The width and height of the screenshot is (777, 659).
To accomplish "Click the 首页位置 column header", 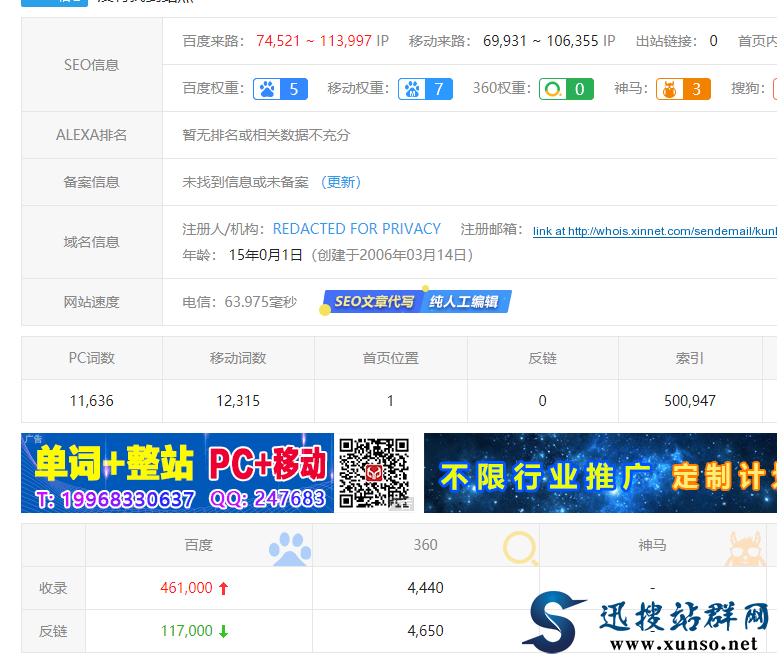I will [390, 358].
